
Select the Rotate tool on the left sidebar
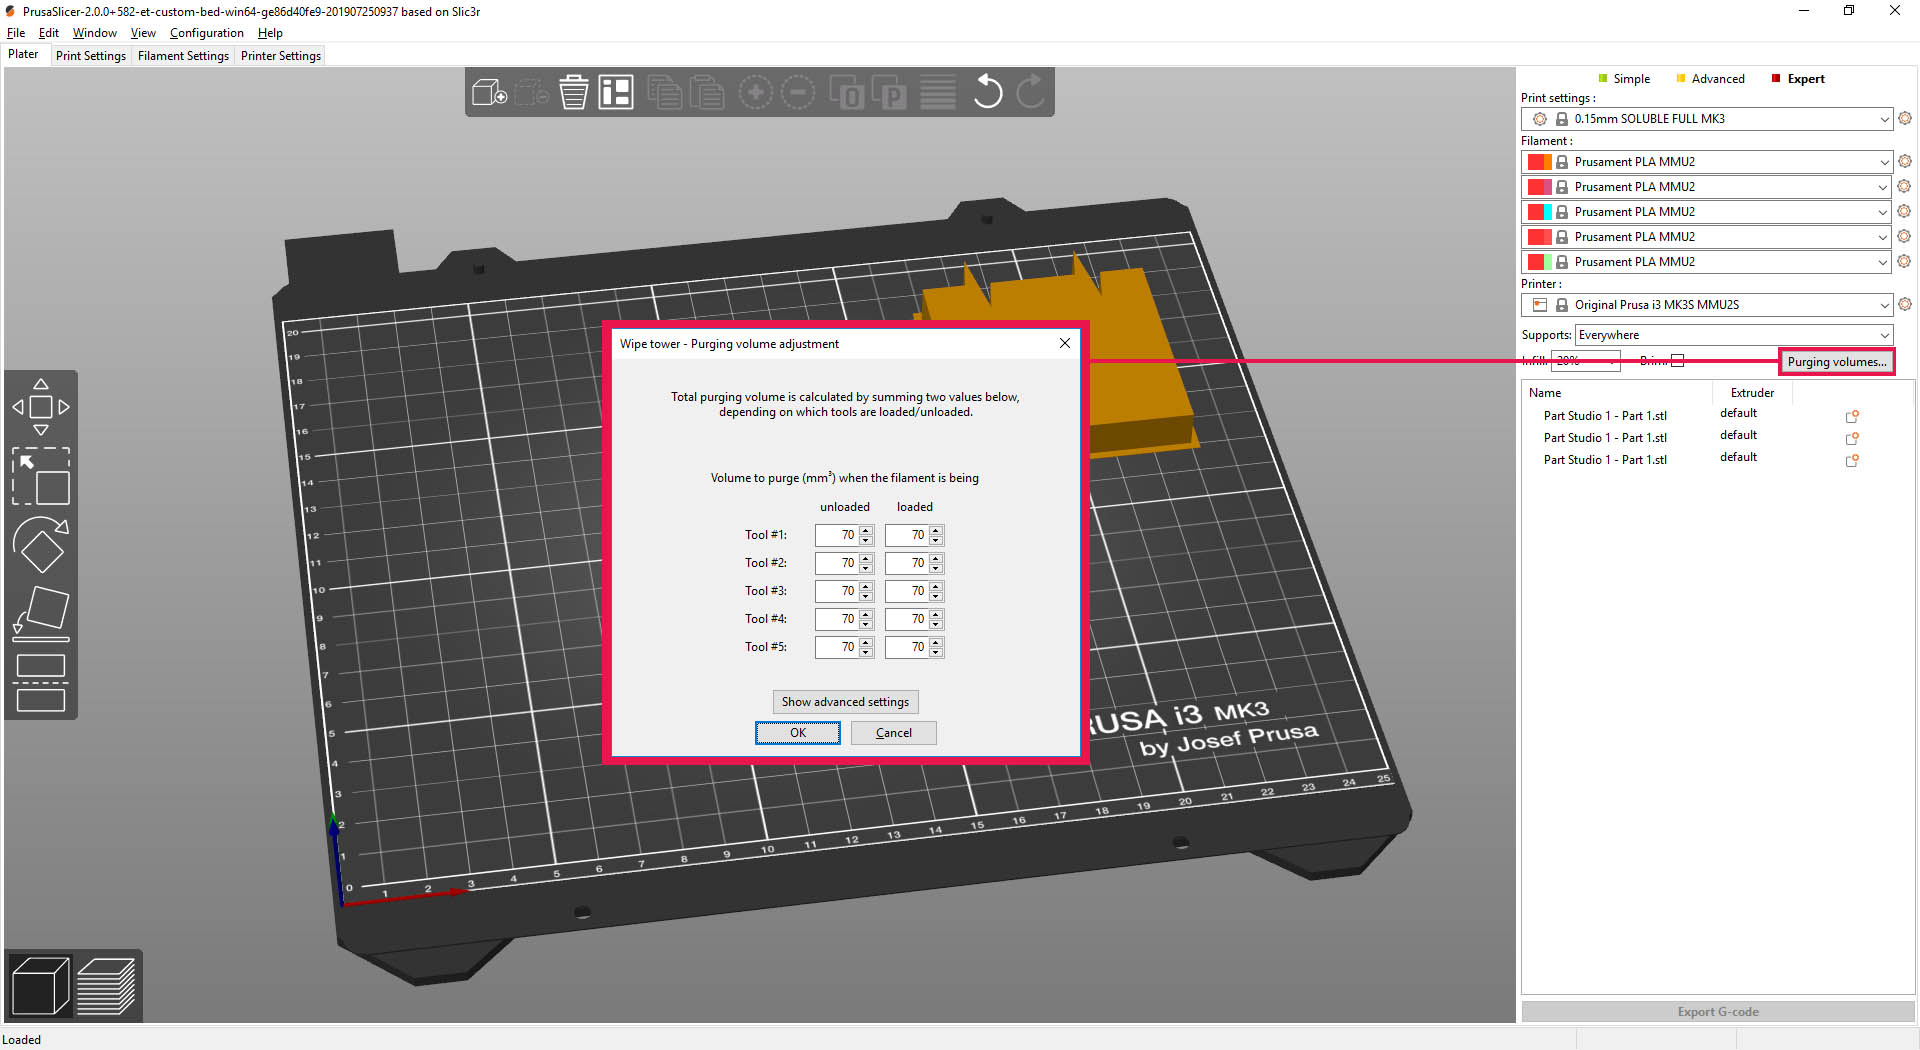pos(41,545)
